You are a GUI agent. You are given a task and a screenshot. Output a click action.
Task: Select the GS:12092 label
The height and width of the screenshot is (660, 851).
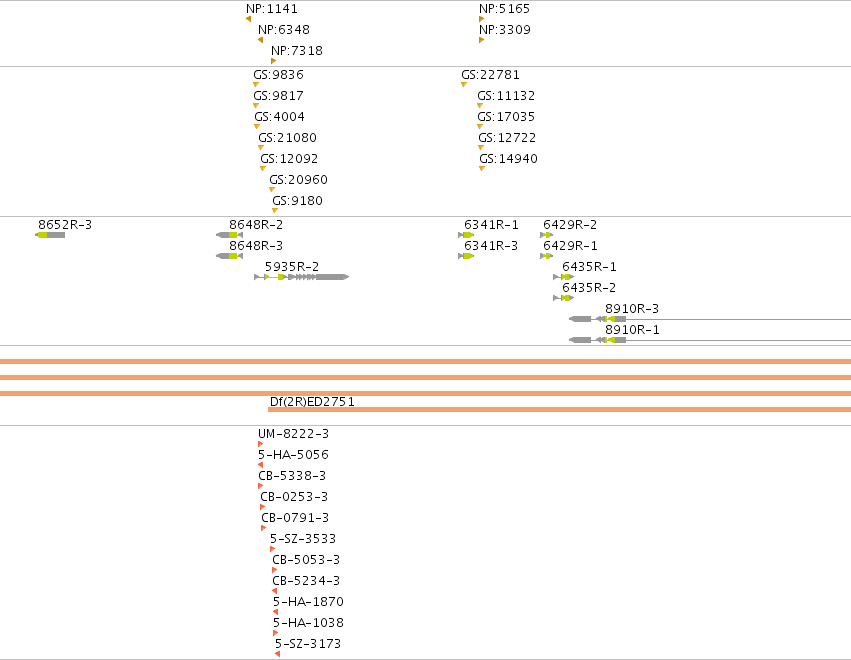[289, 159]
